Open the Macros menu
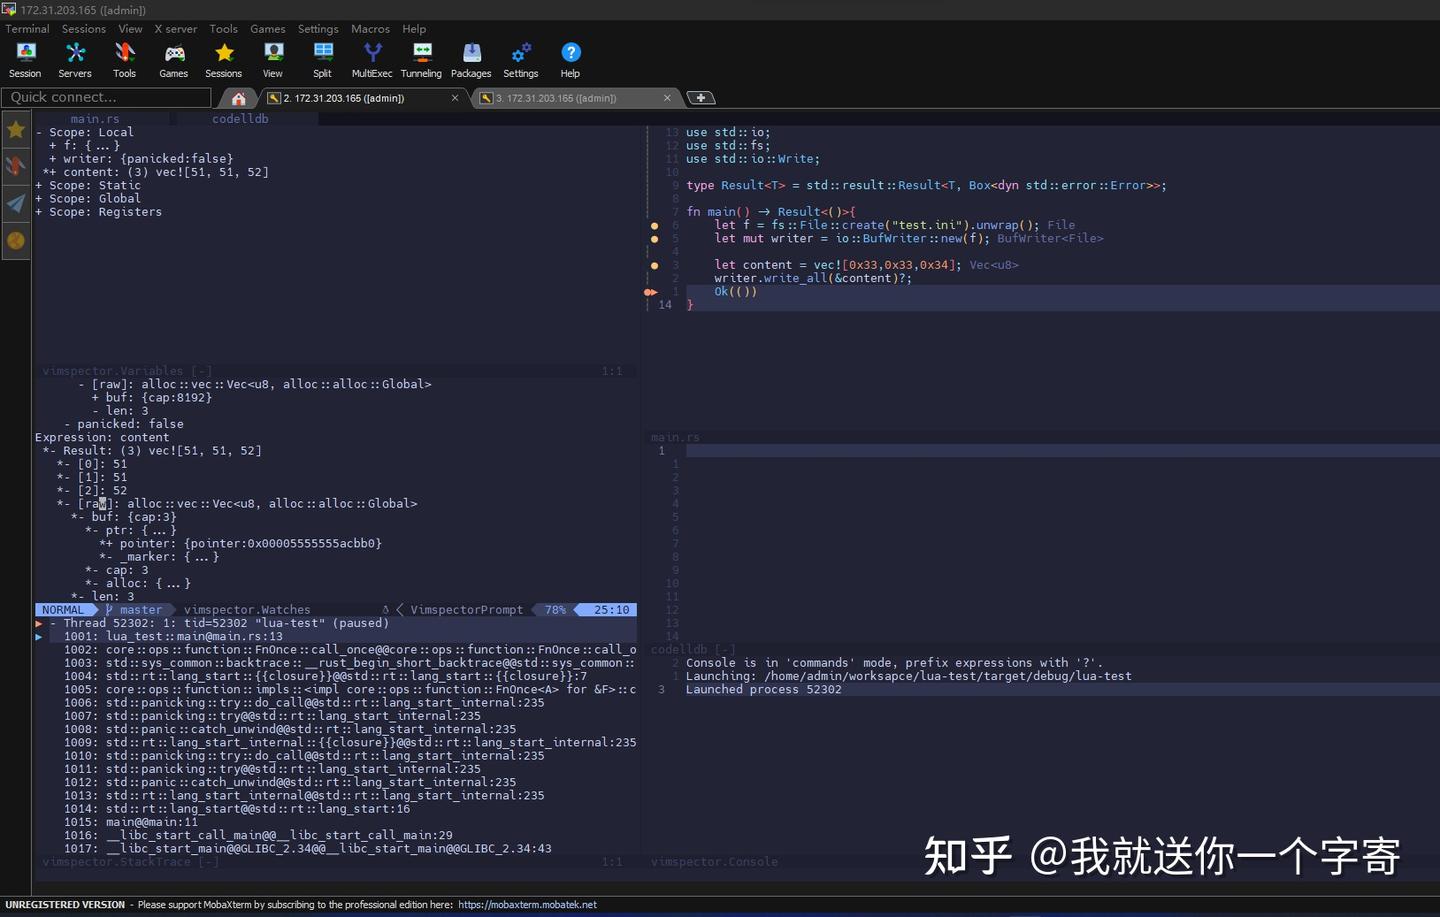1440x917 pixels. tap(371, 28)
